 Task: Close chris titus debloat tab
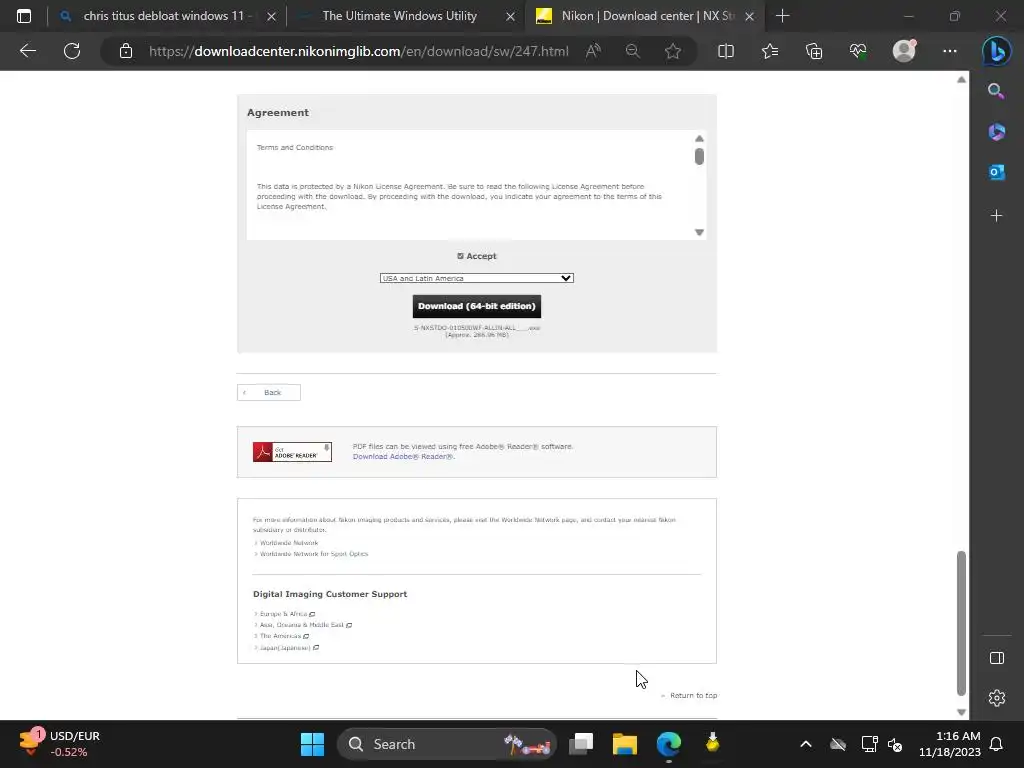pos(272,16)
